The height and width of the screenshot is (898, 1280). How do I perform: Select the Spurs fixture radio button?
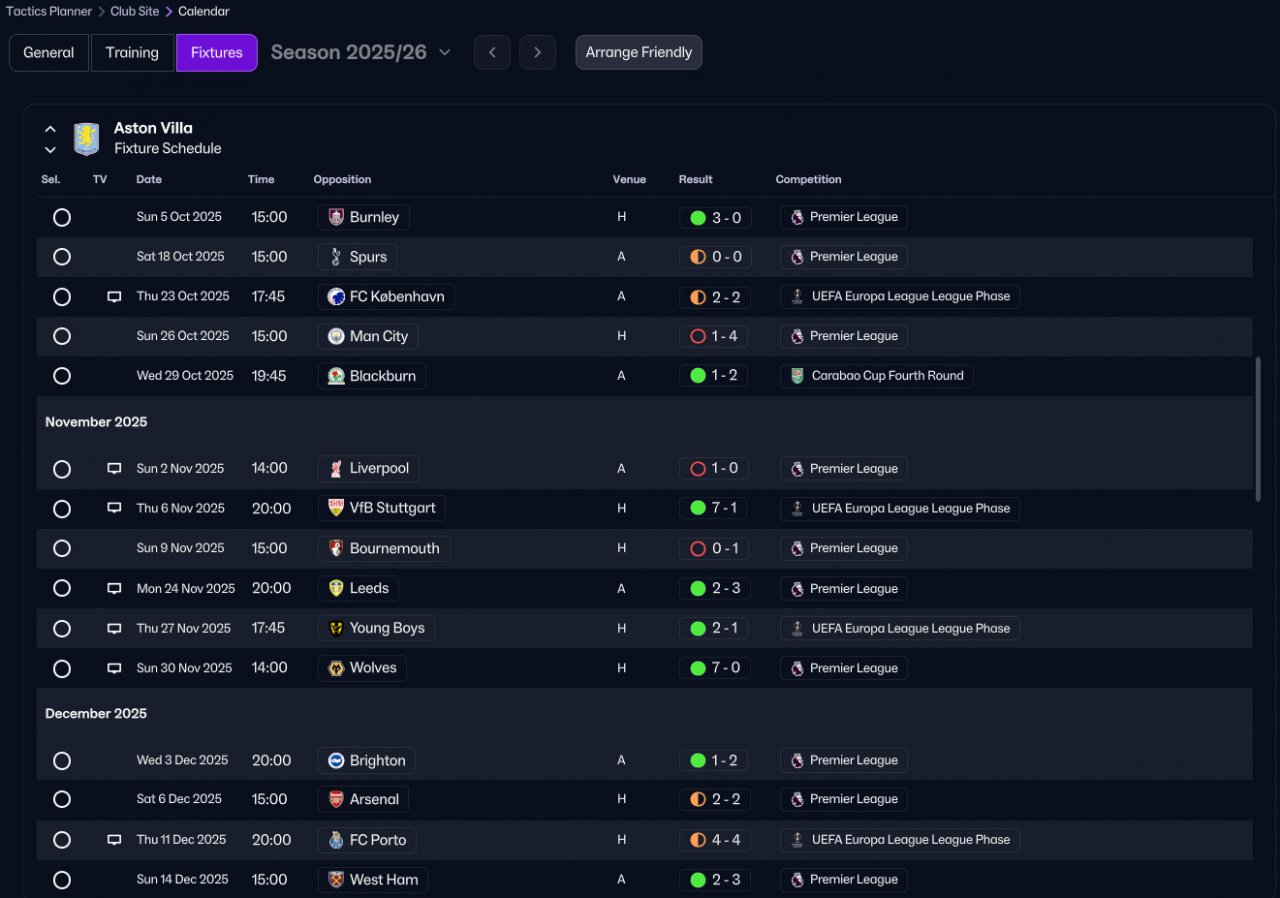click(62, 257)
